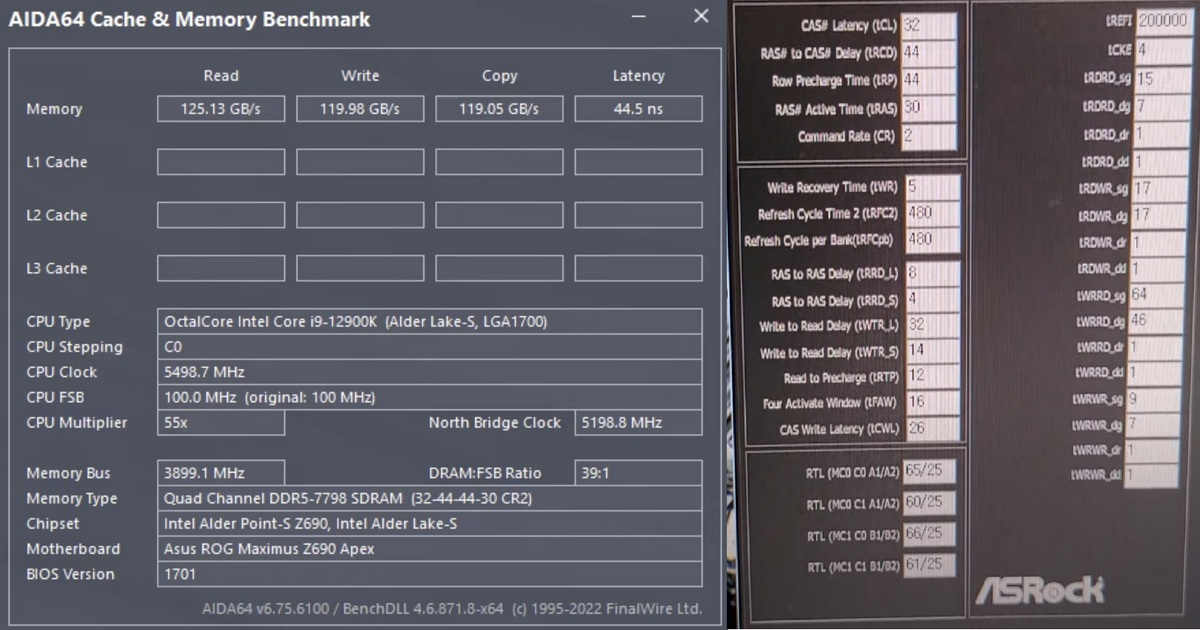This screenshot has width=1200, height=630.
Task: Click the AIDA64 v6.75.6100 version footer text
Action: tap(452, 608)
